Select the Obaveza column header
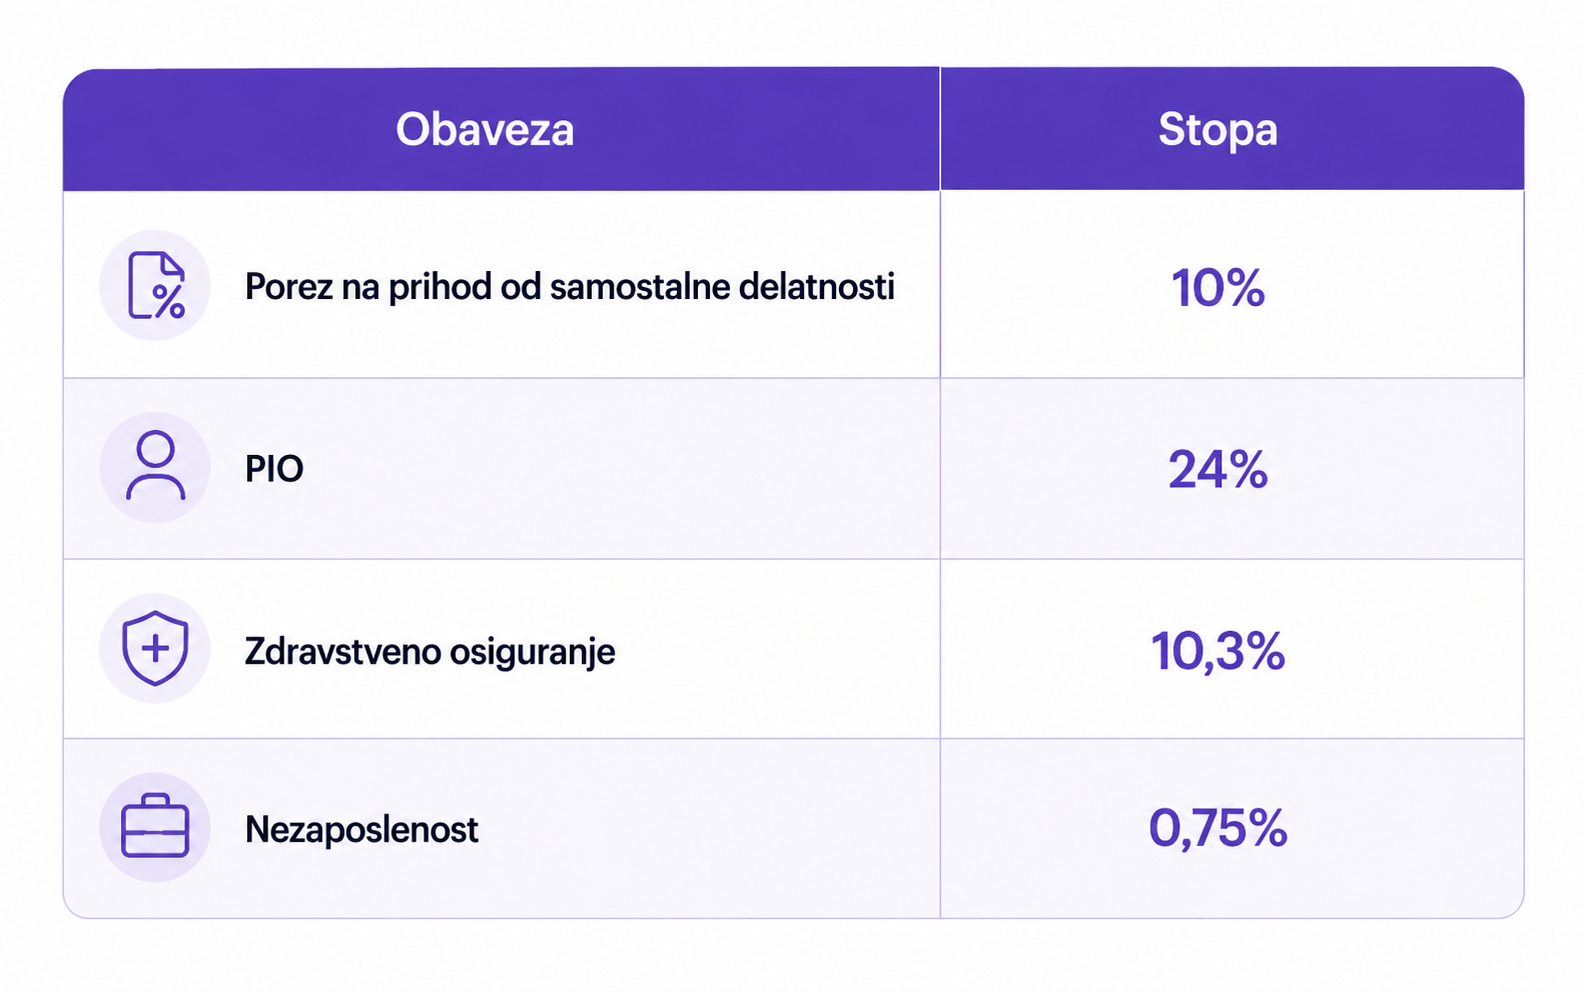 pos(485,129)
